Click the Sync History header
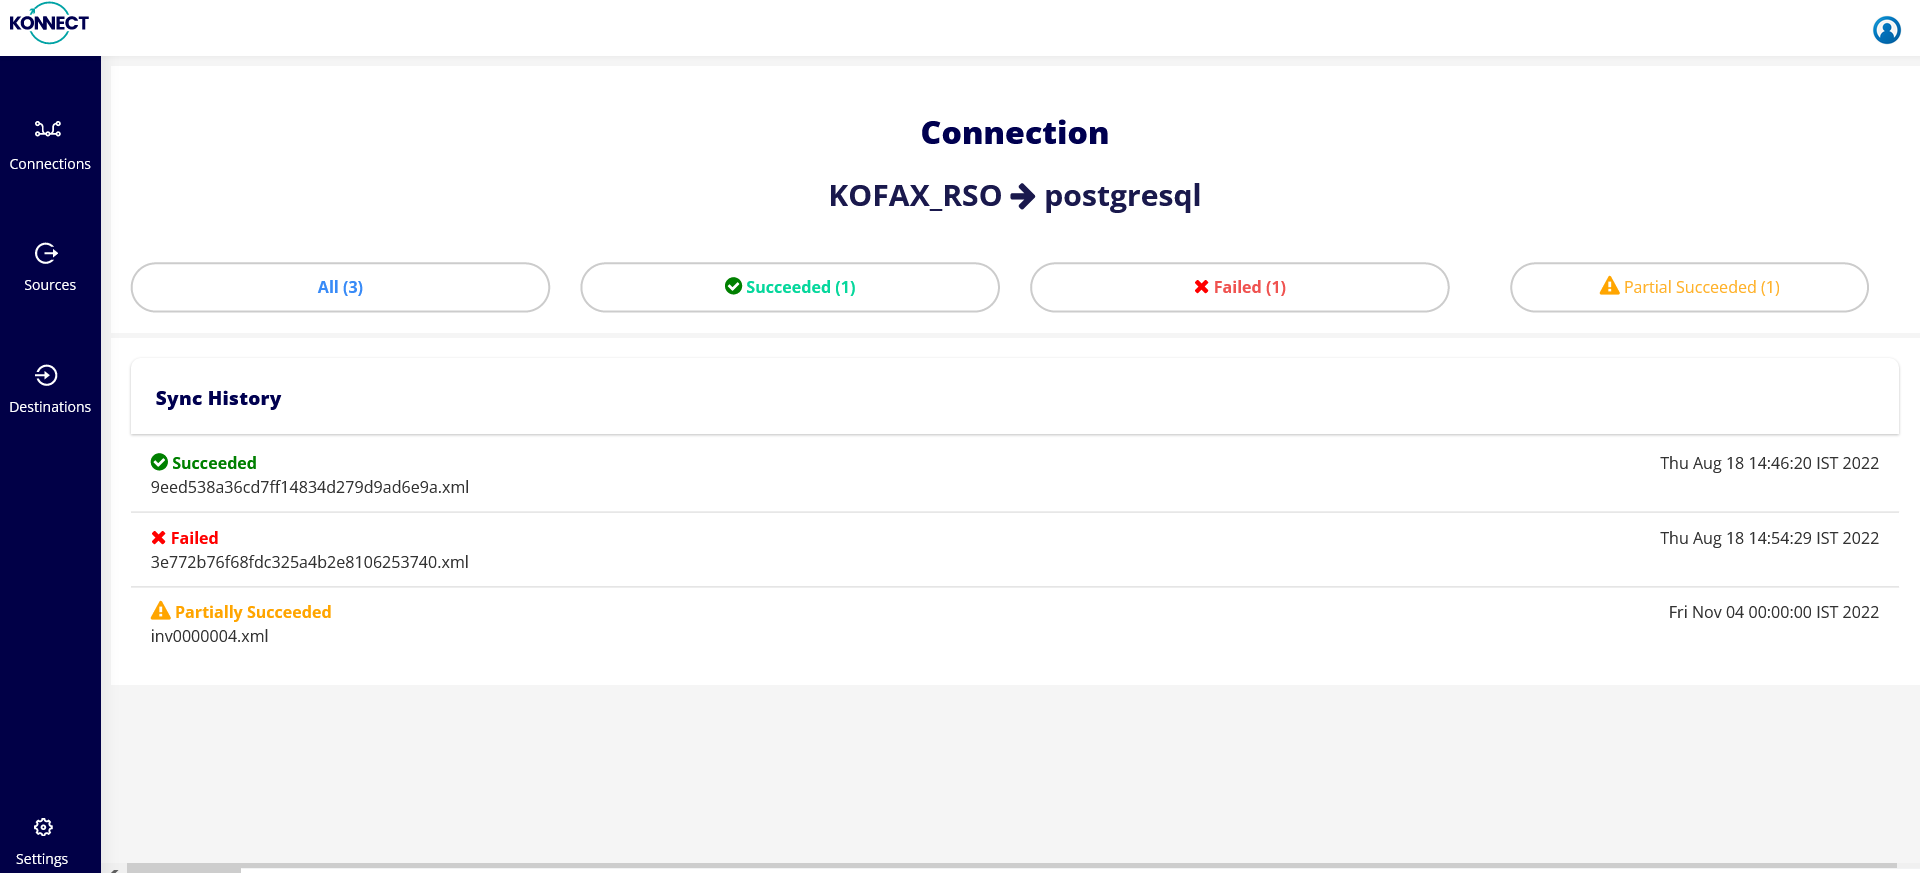Image resolution: width=1920 pixels, height=873 pixels. point(218,398)
